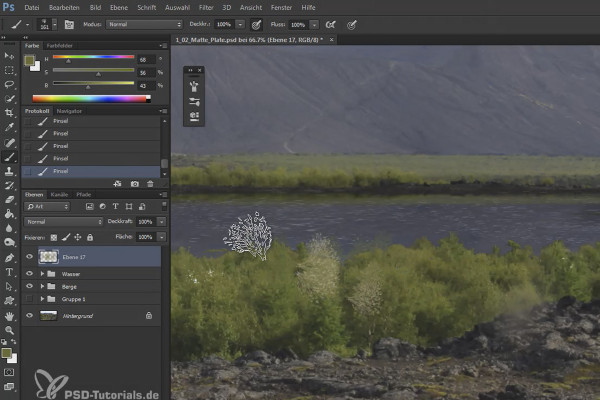Switch to the Farbfelder tab
The height and width of the screenshot is (400, 600).
point(59,46)
